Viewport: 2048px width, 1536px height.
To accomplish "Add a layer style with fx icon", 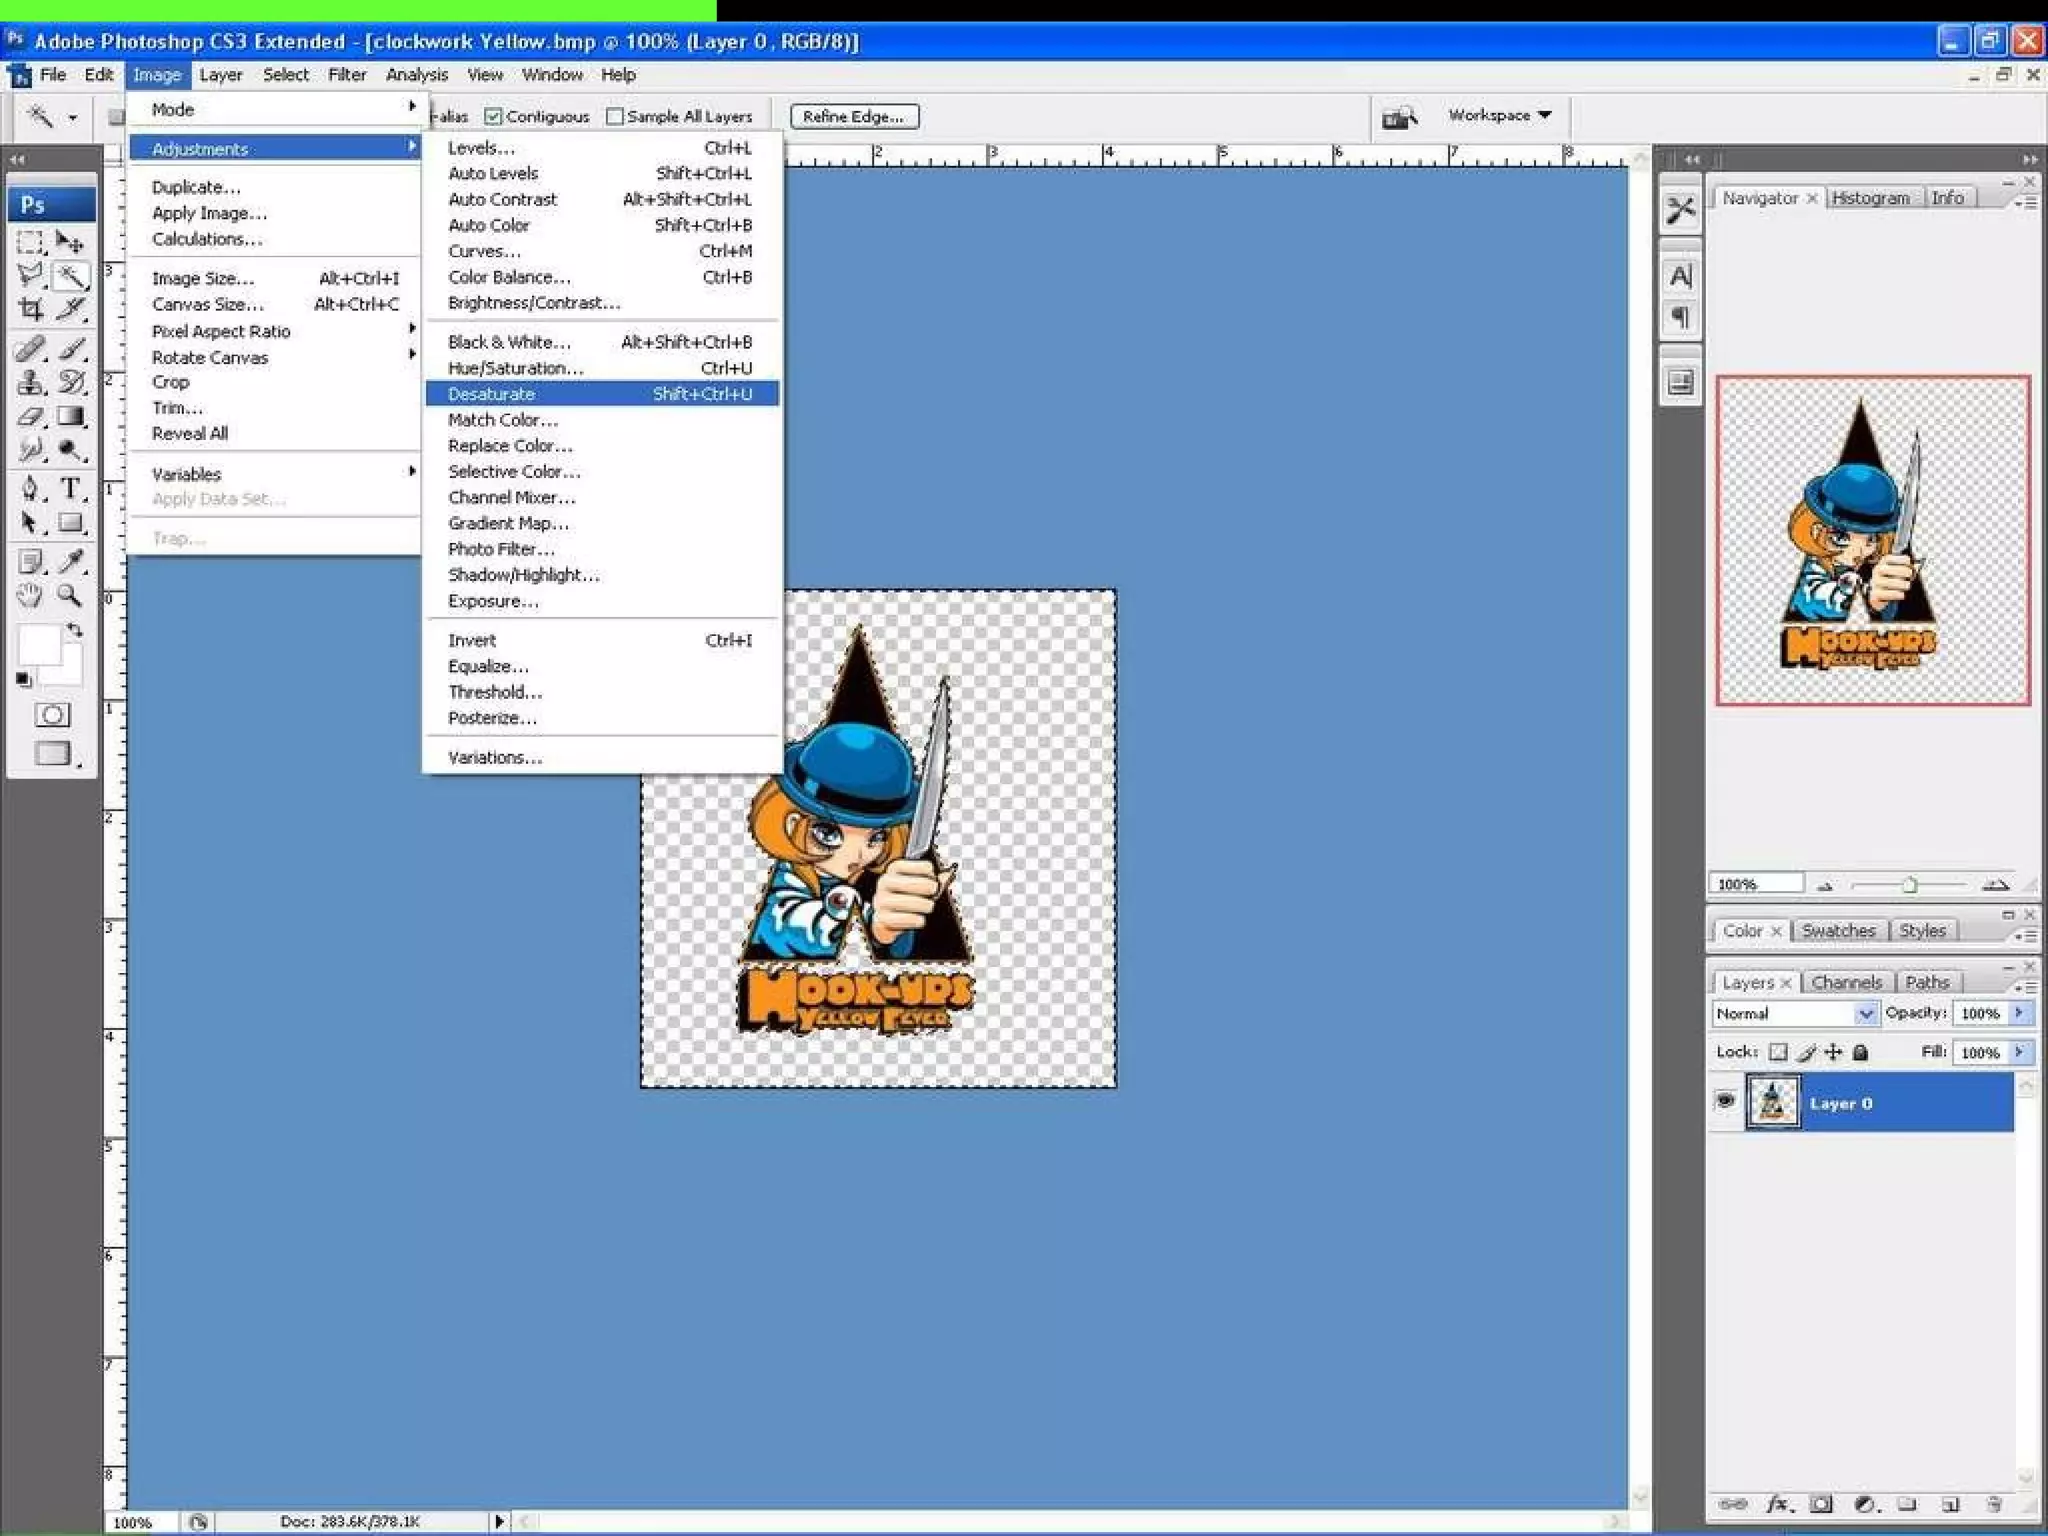I will point(1777,1504).
